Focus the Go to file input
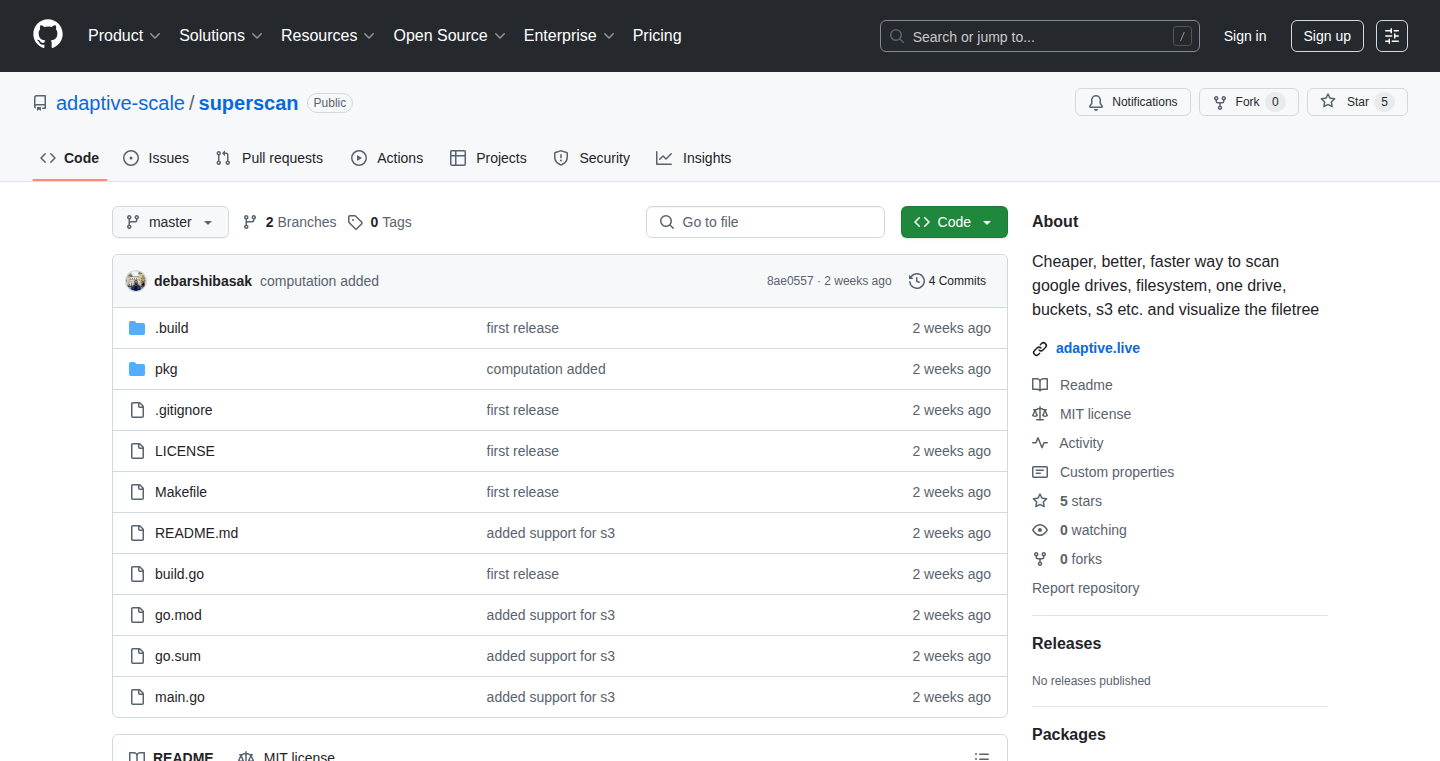 coord(765,222)
